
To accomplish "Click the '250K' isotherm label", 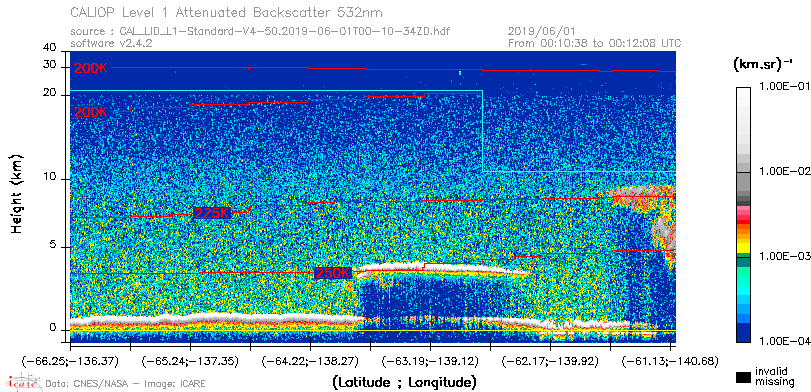I will (x=333, y=273).
